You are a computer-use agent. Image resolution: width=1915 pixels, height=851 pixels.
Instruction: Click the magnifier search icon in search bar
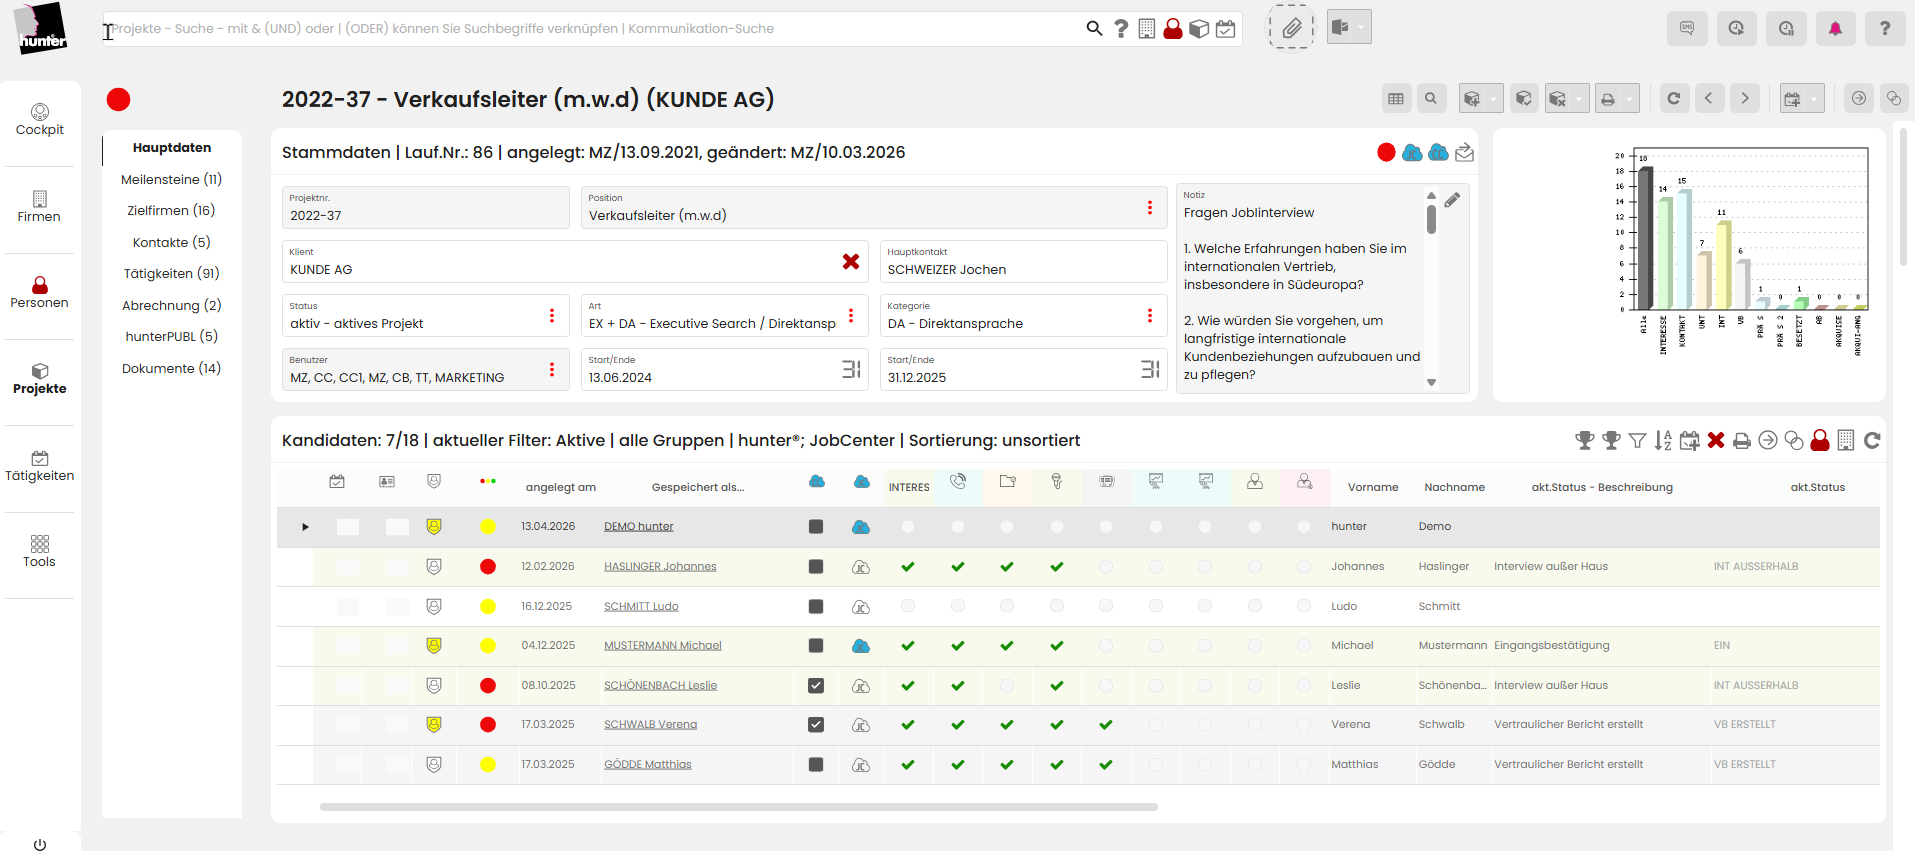click(1094, 29)
